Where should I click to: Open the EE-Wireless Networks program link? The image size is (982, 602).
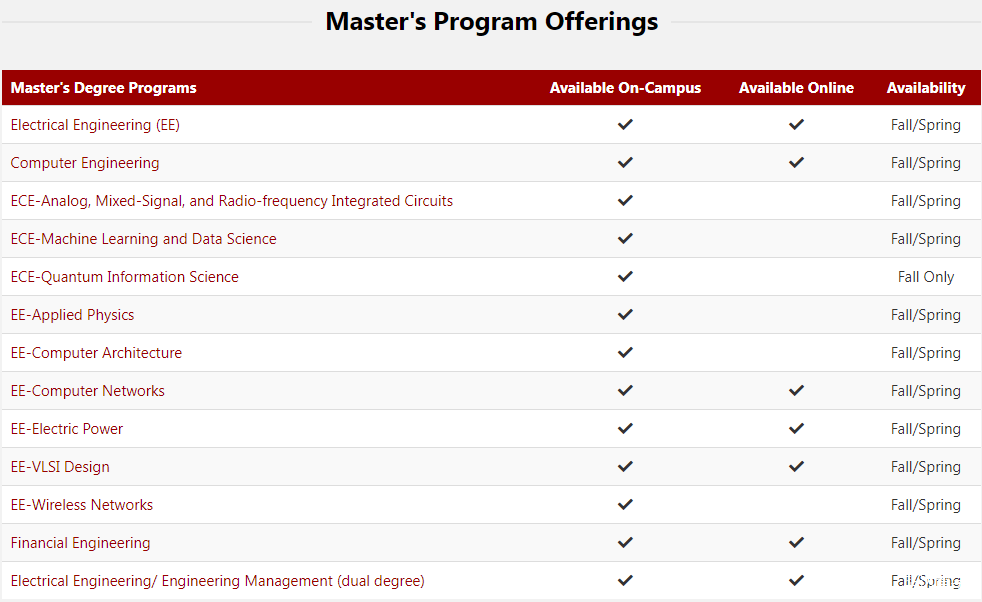[82, 505]
